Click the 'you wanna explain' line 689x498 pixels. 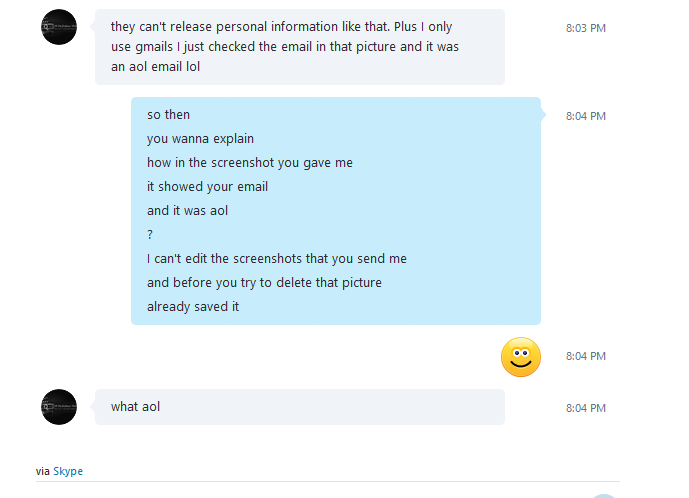click(200, 139)
